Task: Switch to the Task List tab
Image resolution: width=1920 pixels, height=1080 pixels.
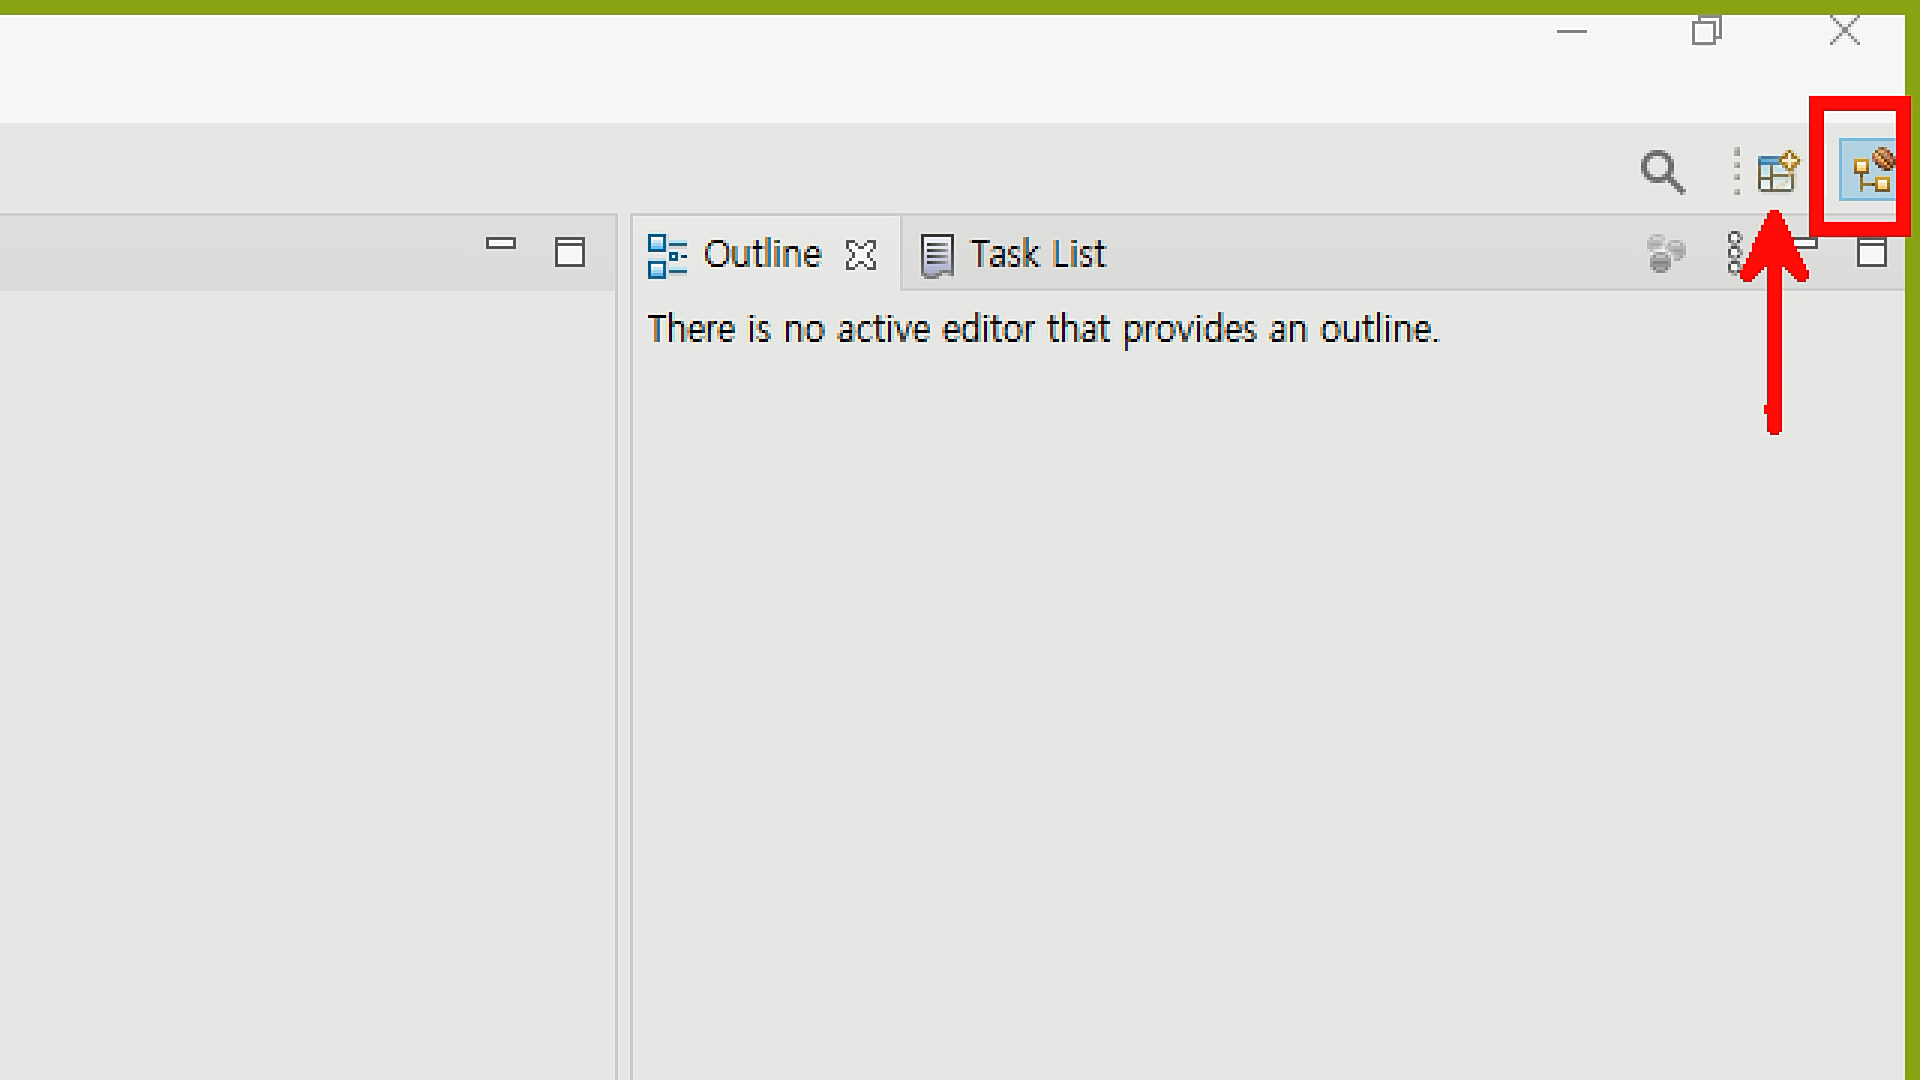Action: 1036,254
